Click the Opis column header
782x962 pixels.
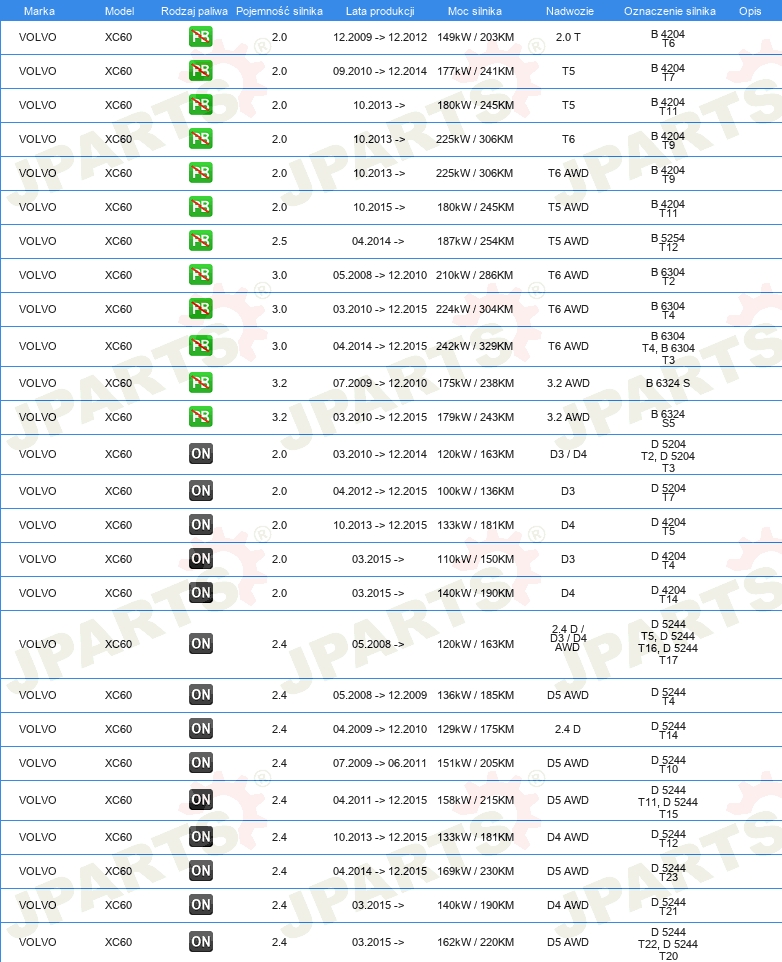point(750,11)
